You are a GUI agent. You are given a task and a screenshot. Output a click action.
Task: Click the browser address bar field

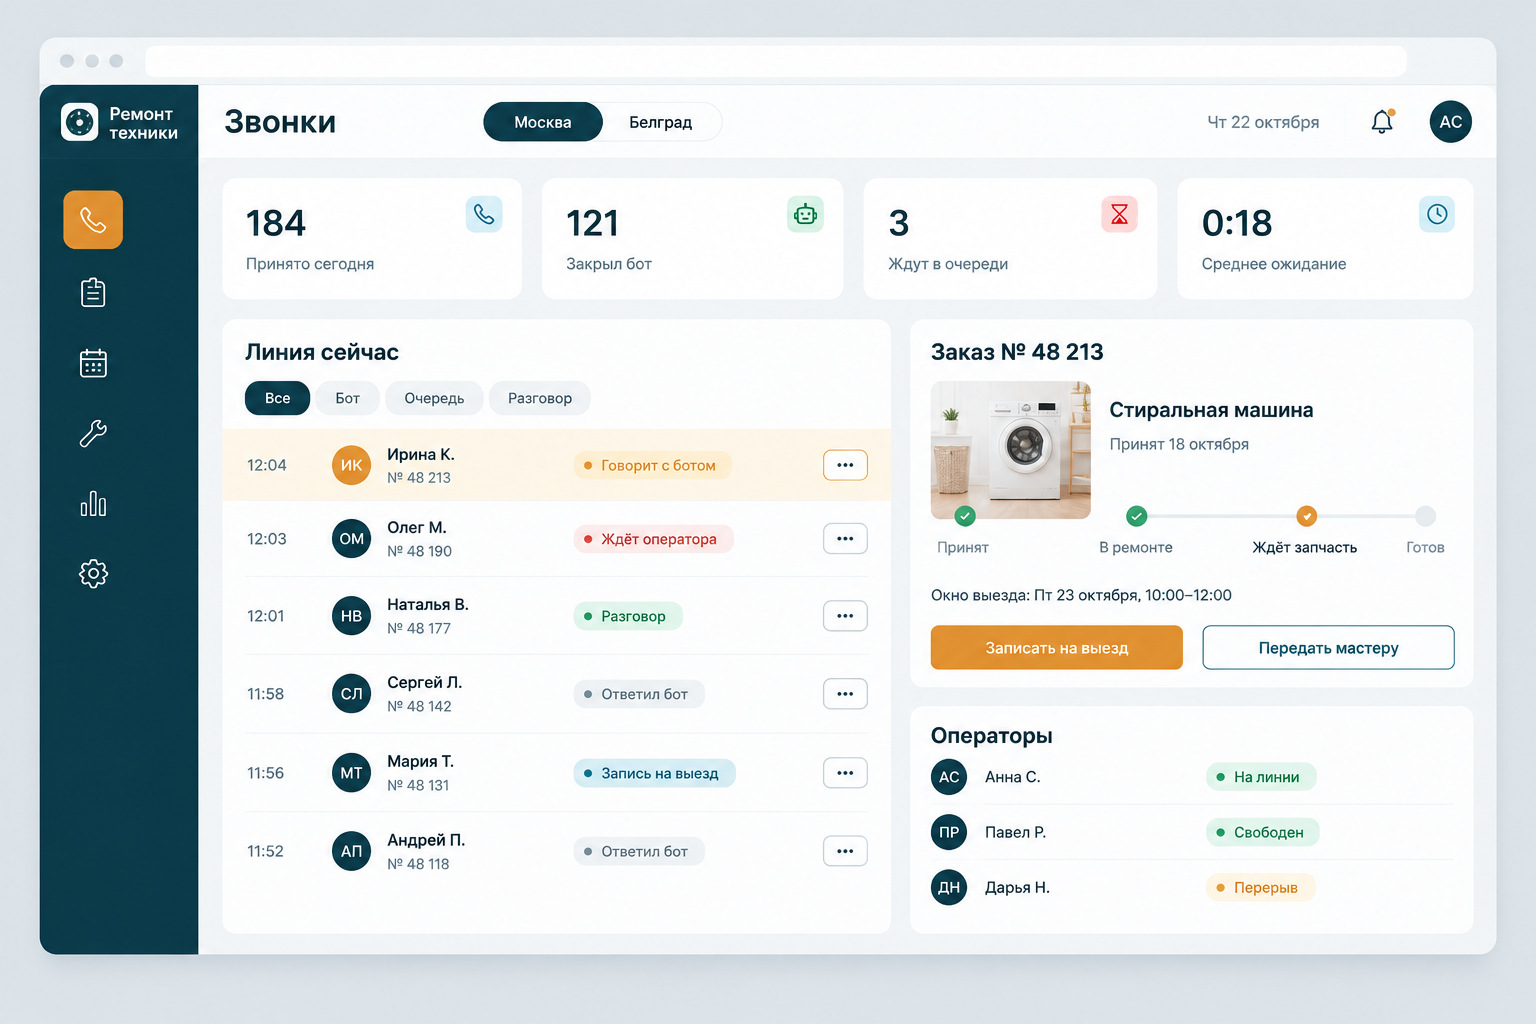point(776,61)
